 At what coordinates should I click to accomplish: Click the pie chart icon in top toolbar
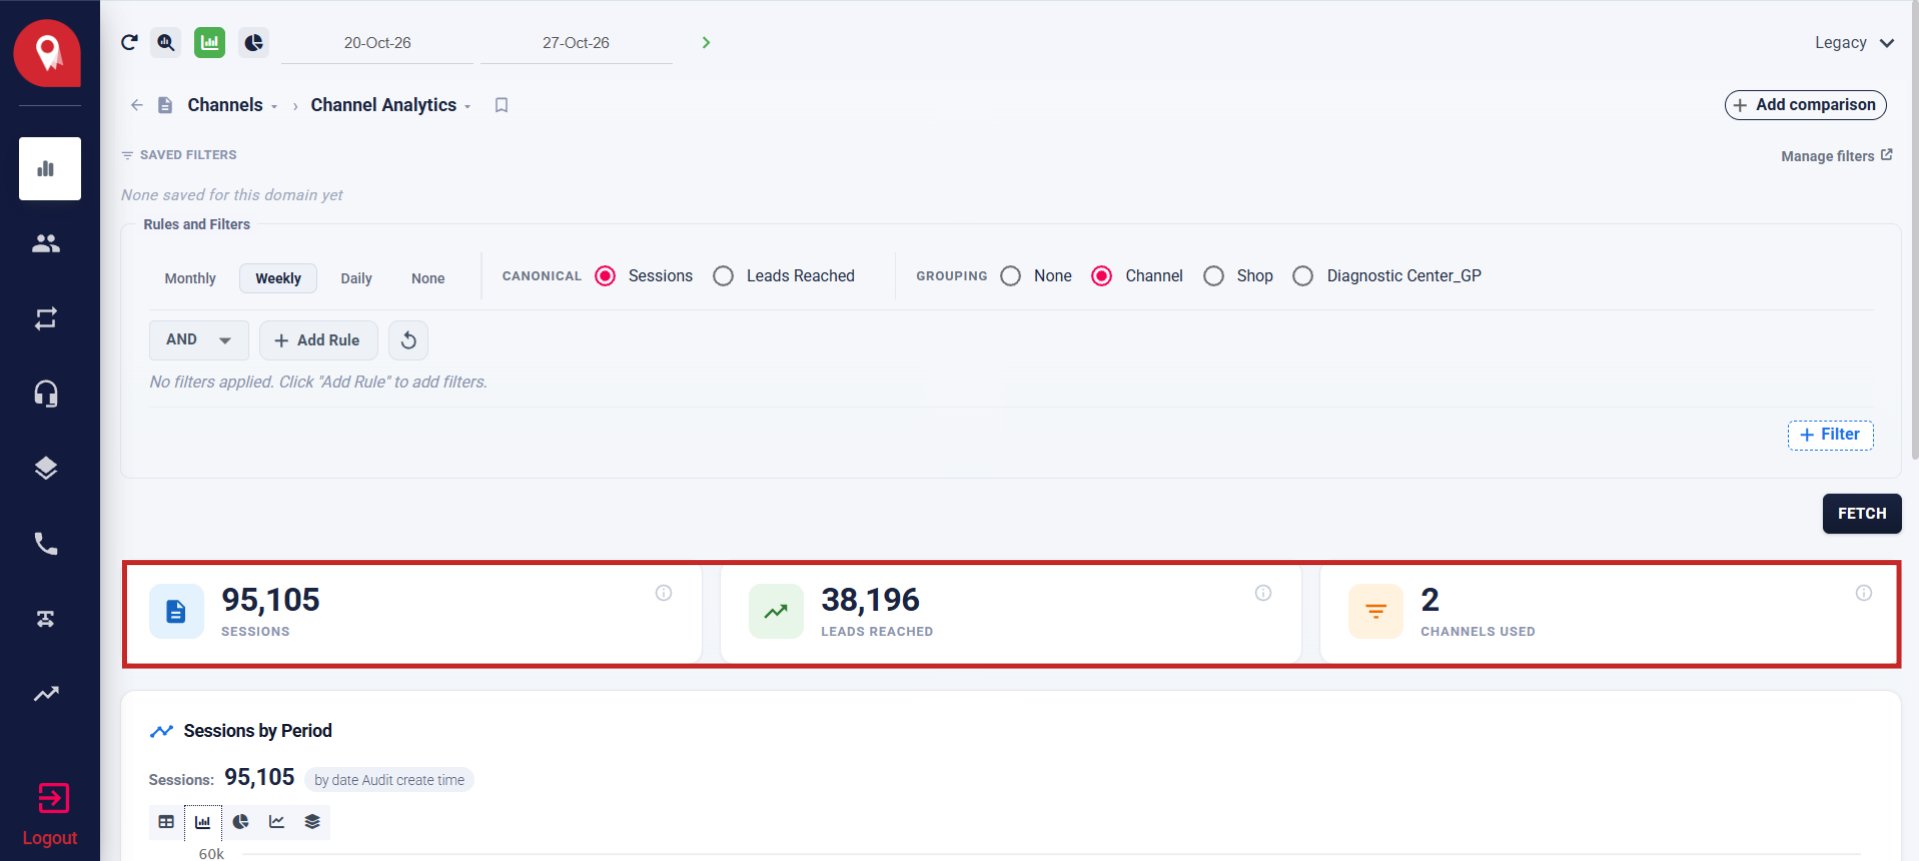[254, 42]
